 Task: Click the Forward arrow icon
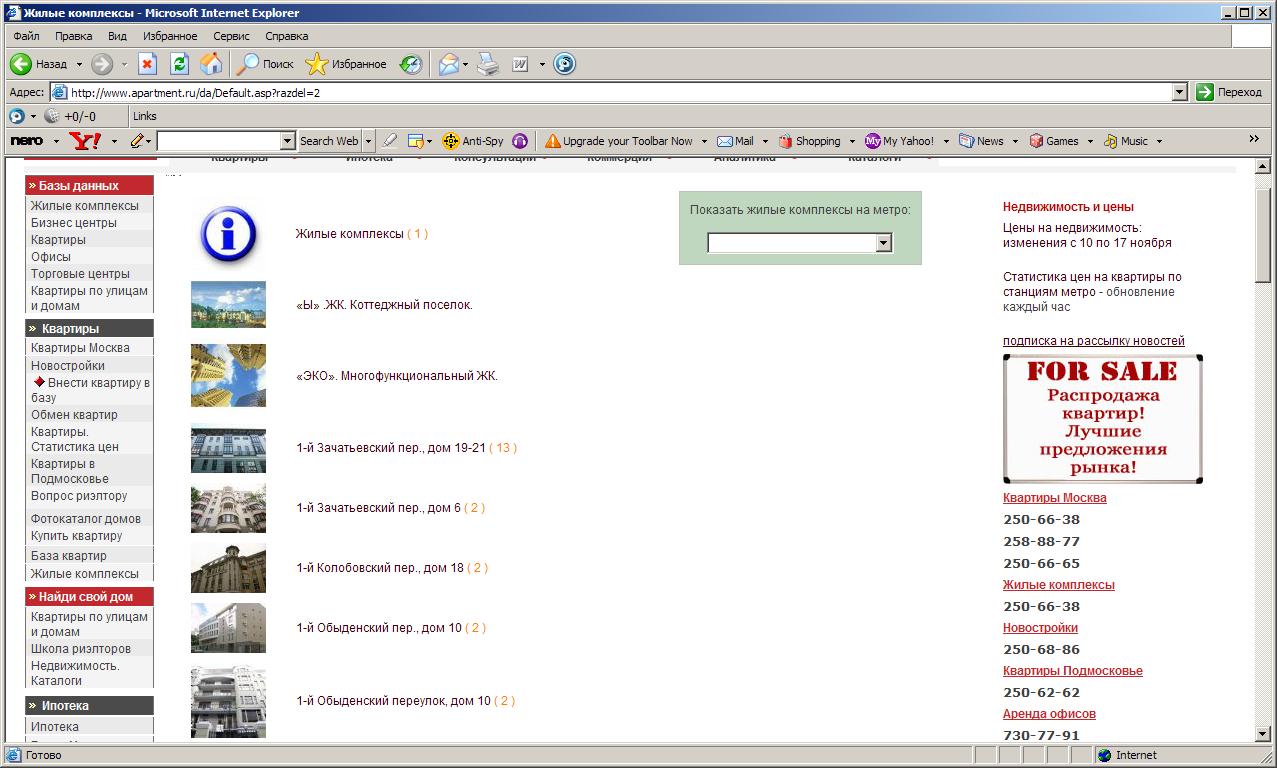[102, 64]
